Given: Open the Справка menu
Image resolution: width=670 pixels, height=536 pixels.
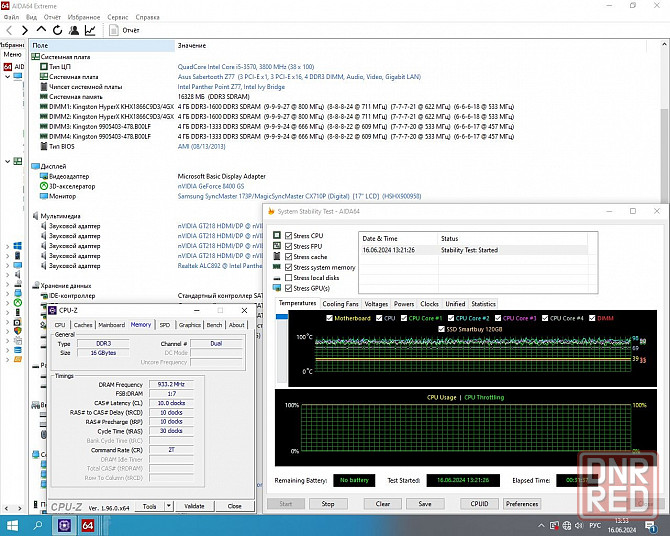Looking at the screenshot, I should pyautogui.click(x=147, y=17).
